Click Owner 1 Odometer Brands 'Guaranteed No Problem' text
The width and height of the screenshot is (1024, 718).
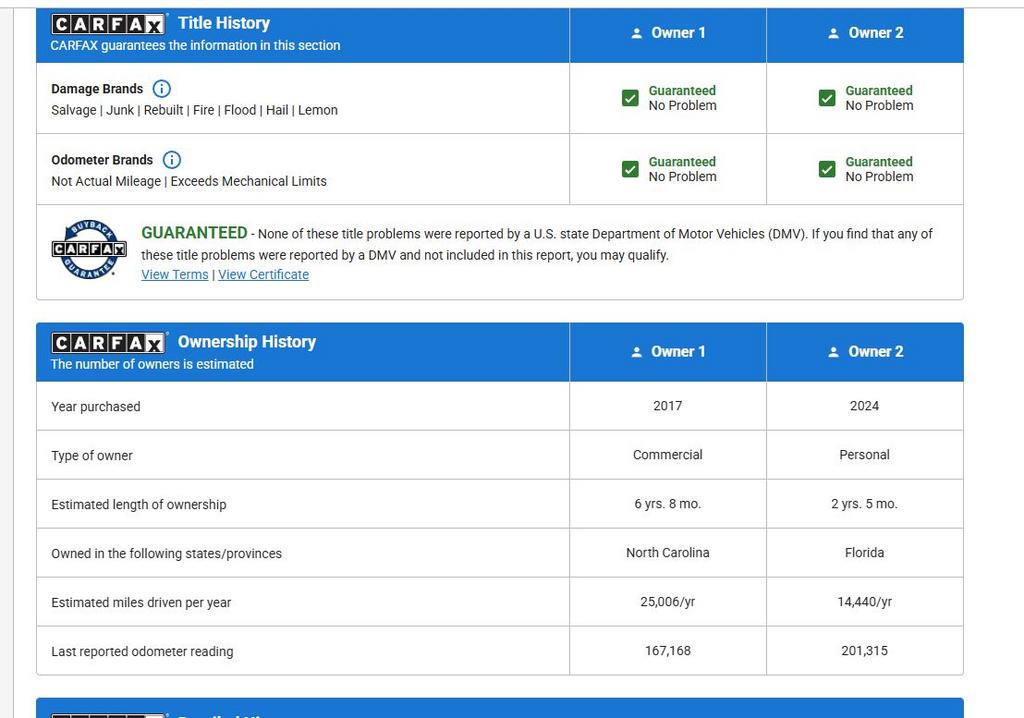[x=682, y=169]
